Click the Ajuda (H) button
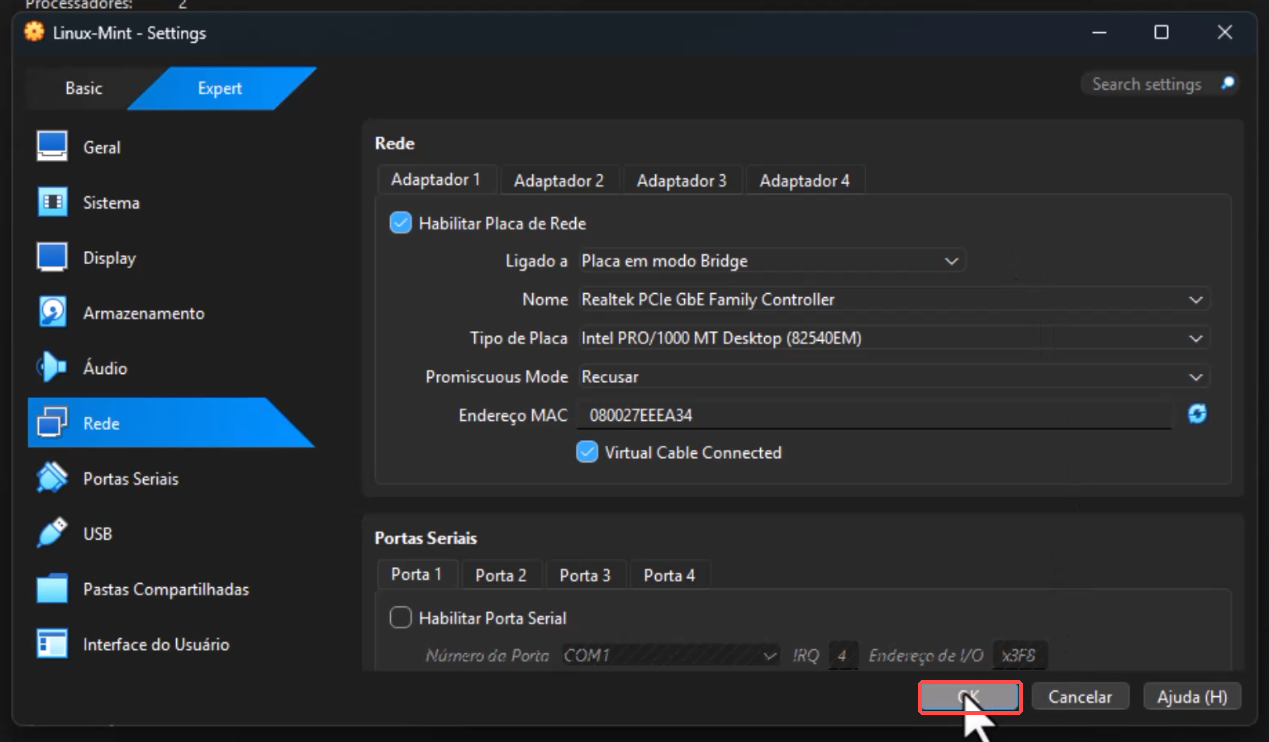 coord(1192,697)
